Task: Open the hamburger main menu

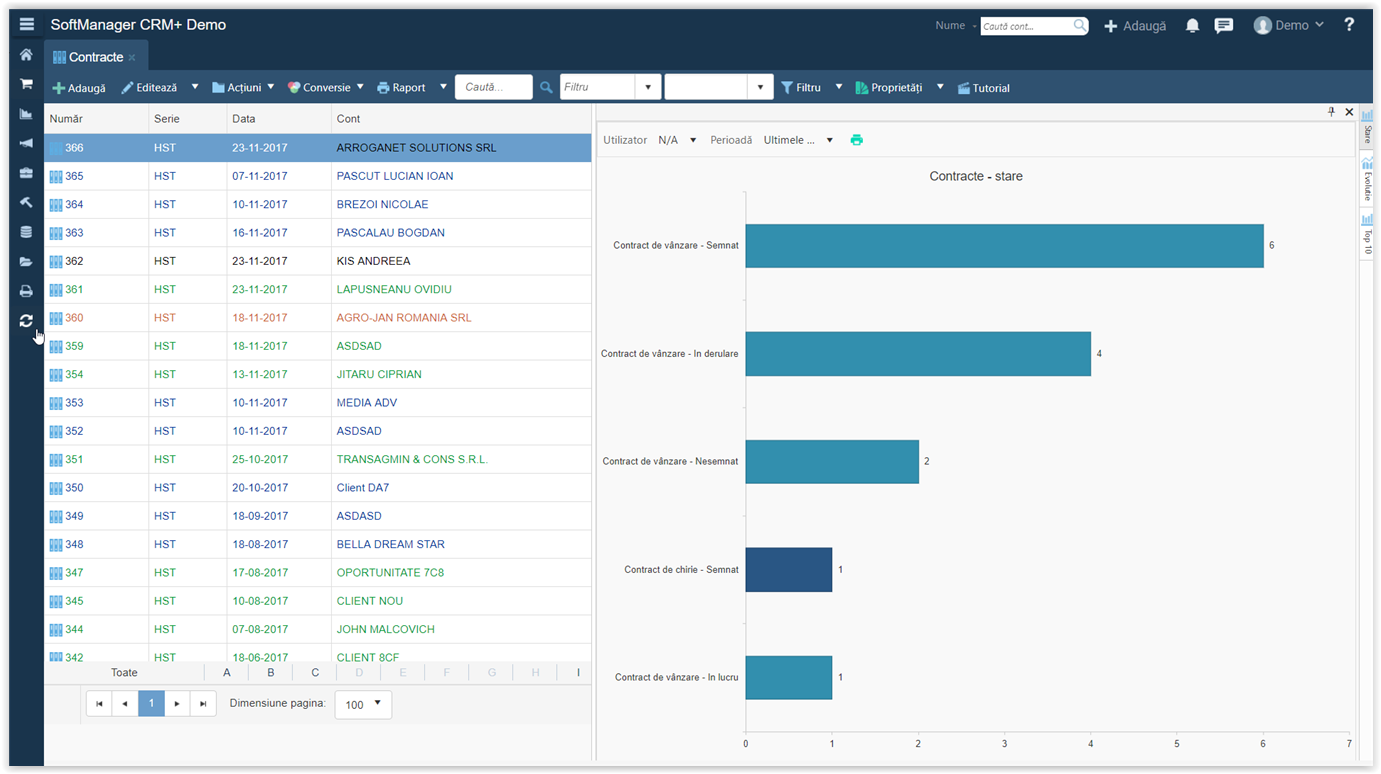Action: point(27,25)
